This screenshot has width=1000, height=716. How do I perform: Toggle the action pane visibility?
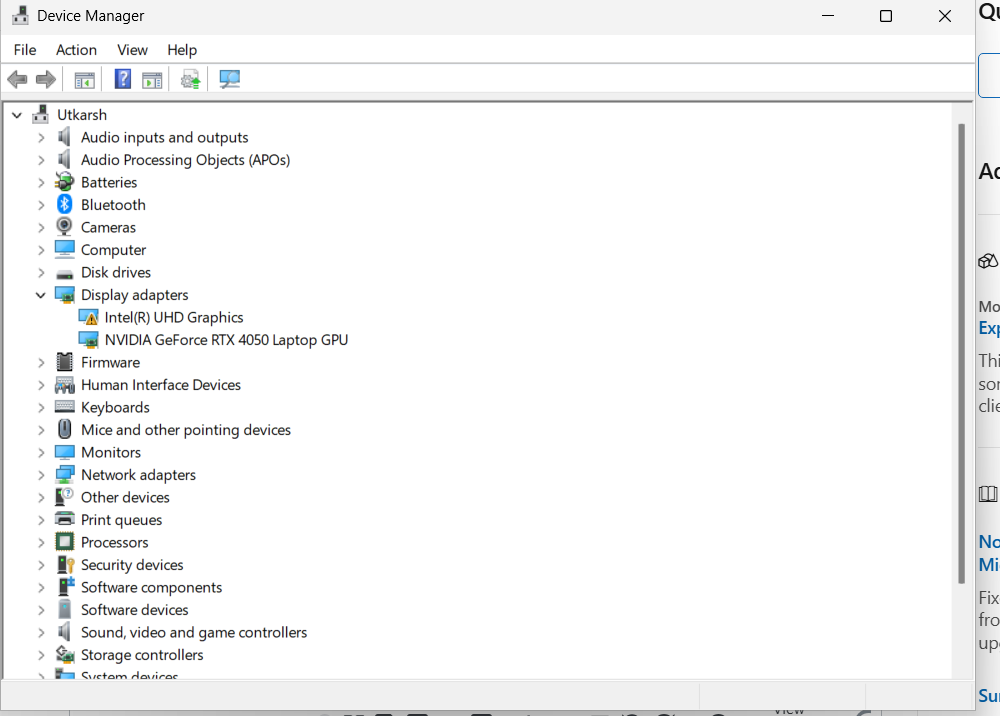click(152, 79)
